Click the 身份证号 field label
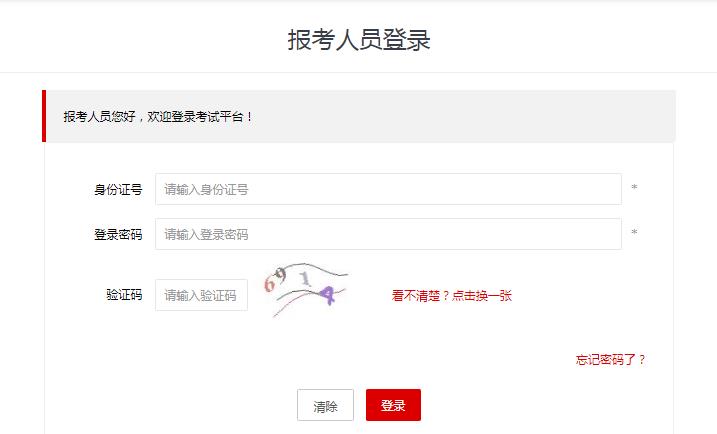 tap(118, 189)
